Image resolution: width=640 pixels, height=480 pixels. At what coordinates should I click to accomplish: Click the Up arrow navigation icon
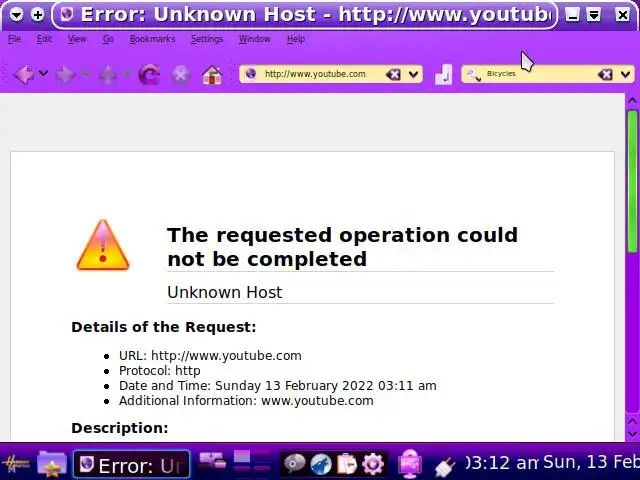click(x=108, y=75)
